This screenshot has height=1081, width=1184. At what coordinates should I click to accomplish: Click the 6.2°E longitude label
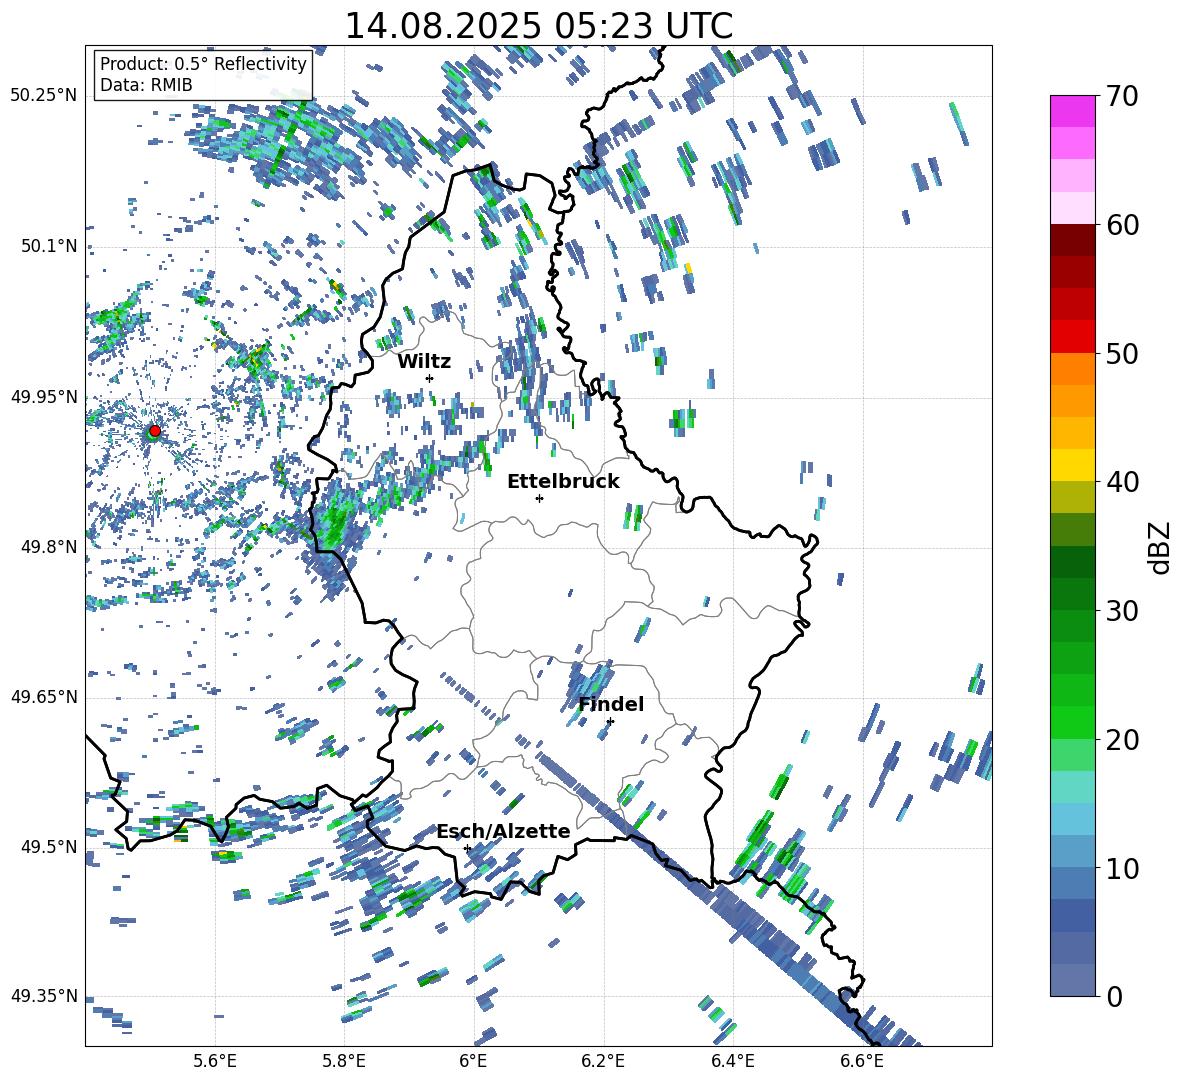[603, 1061]
